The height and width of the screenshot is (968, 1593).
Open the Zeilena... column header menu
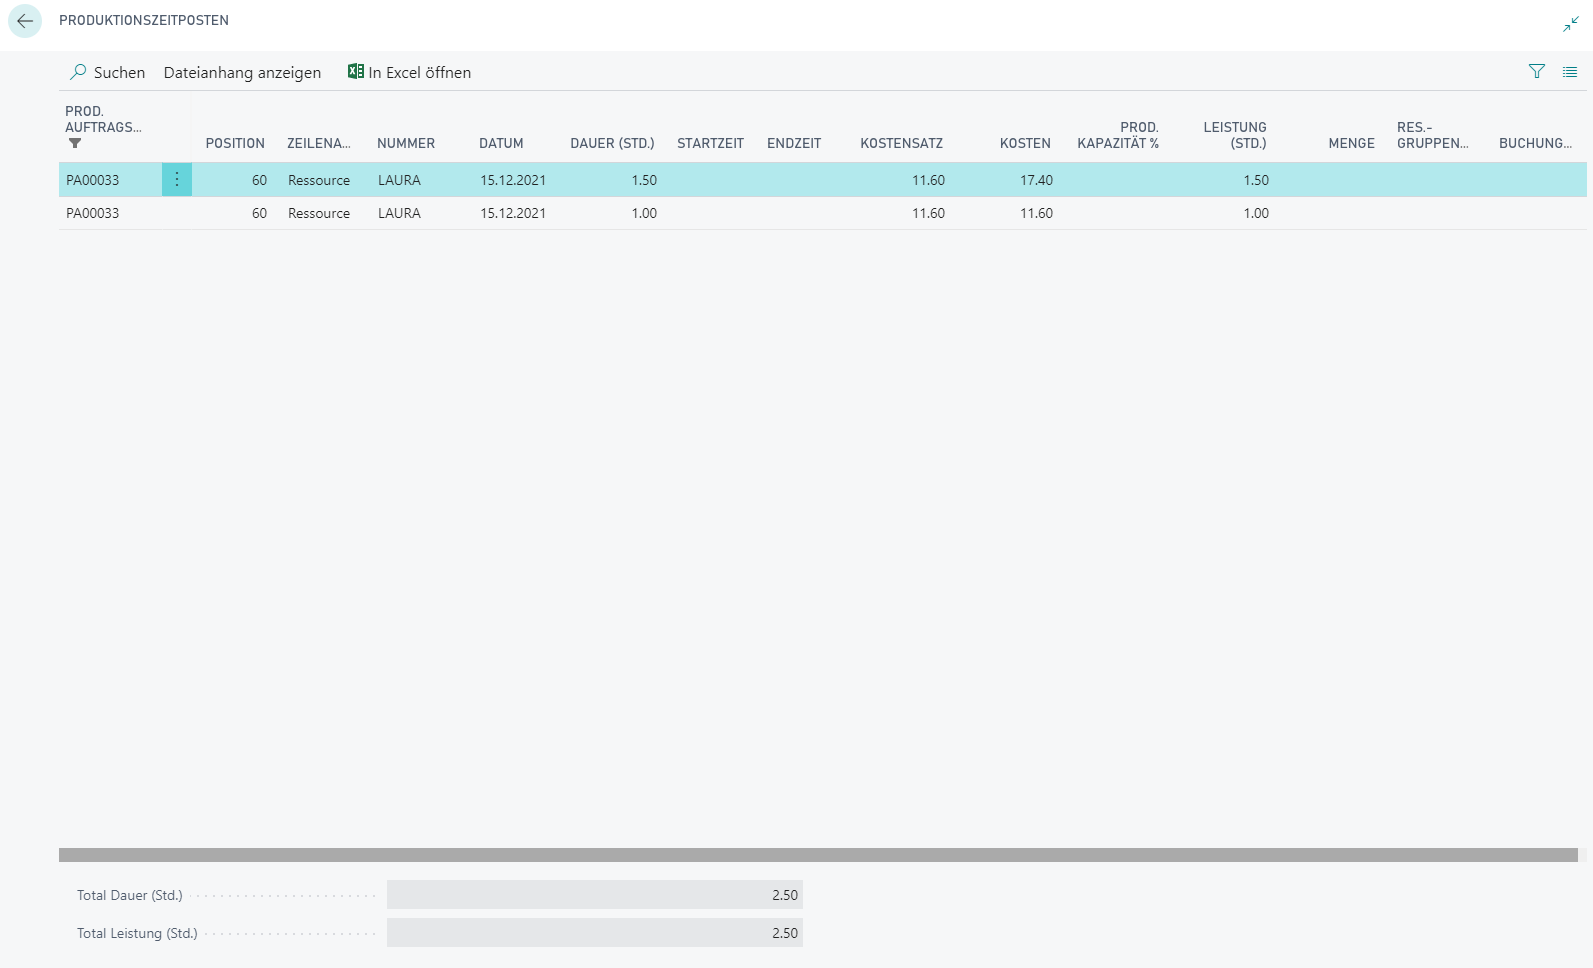coord(319,143)
